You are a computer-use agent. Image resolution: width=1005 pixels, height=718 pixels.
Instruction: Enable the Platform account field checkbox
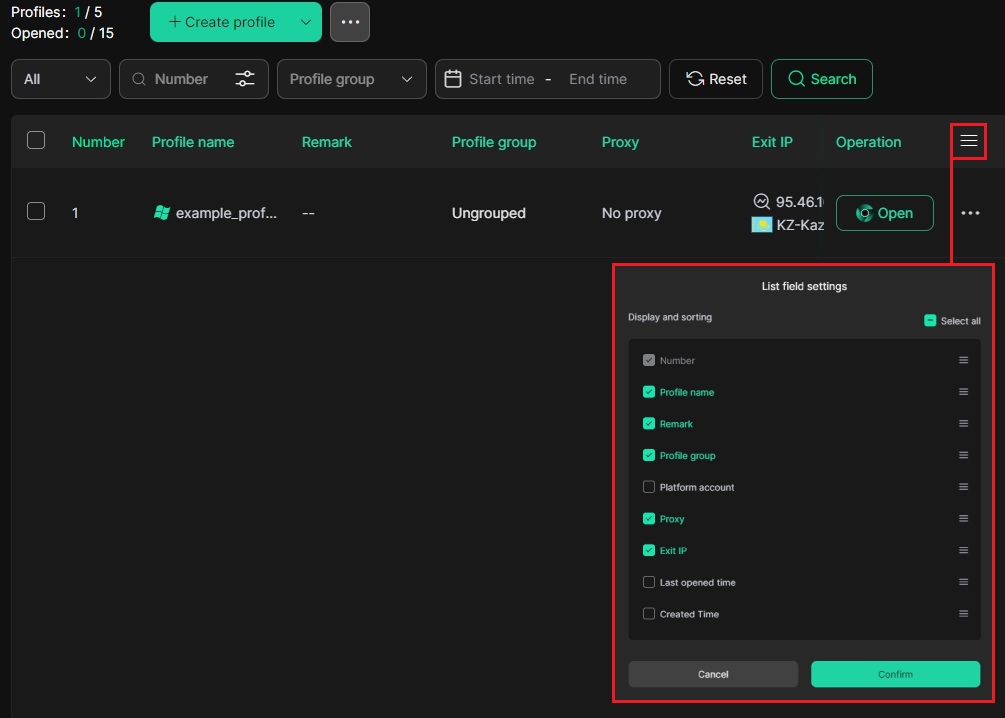(x=649, y=487)
